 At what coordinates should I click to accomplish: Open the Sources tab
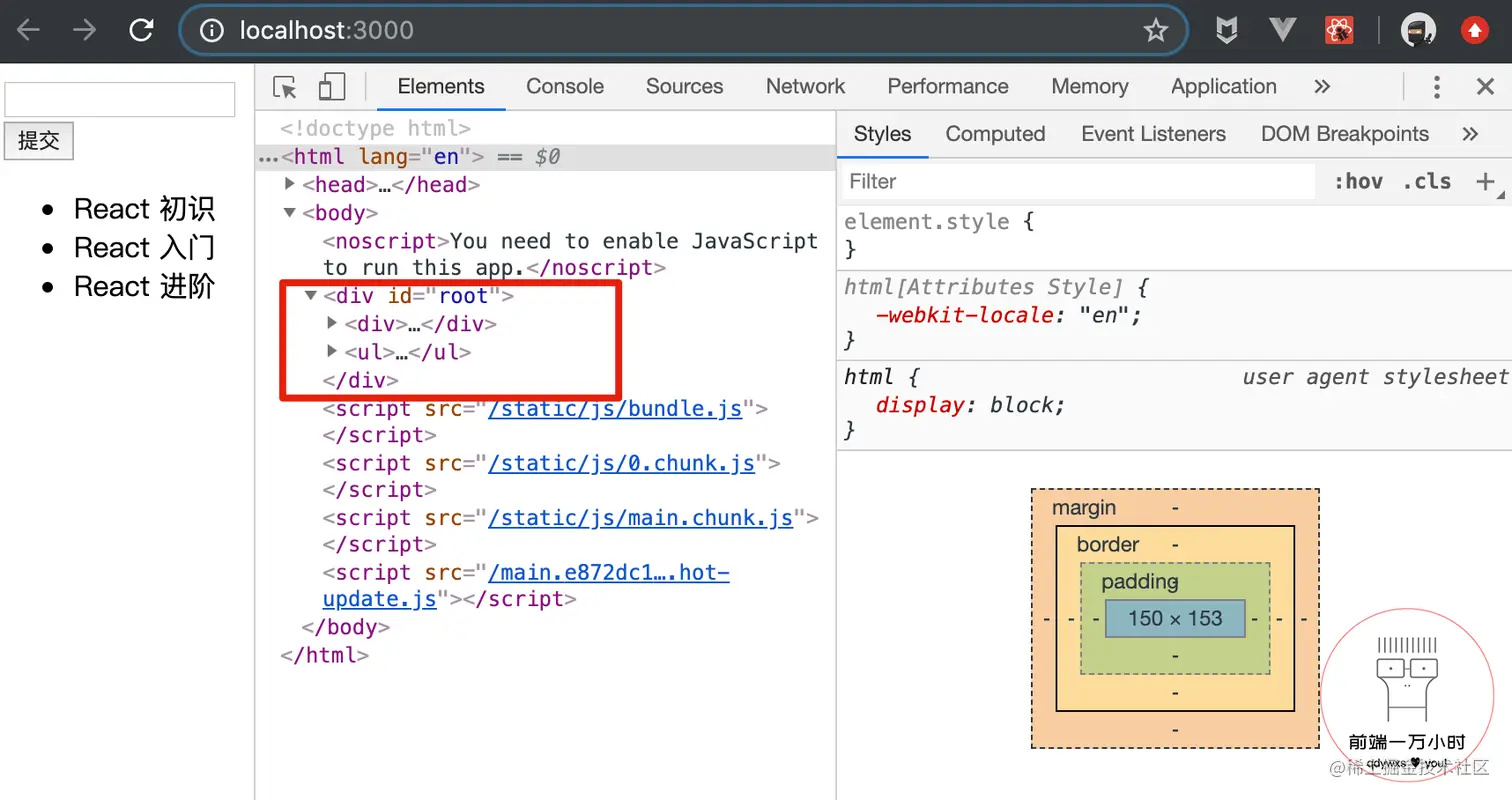684,87
